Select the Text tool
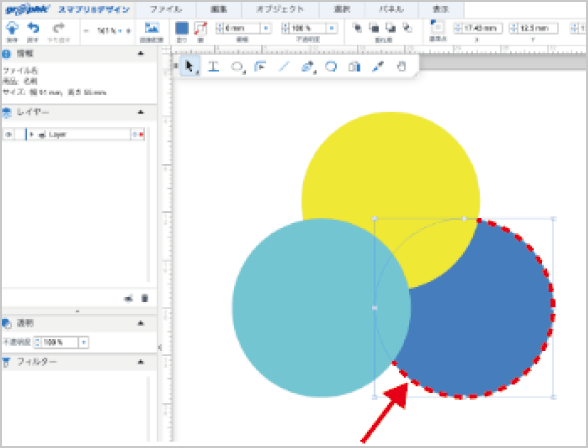This screenshot has width=588, height=448. coord(213,67)
